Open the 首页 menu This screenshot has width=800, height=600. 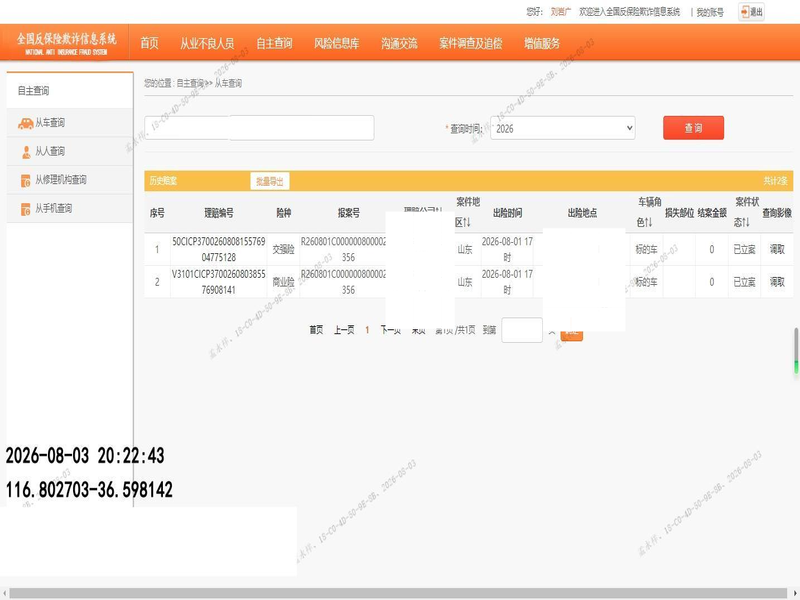(x=149, y=43)
